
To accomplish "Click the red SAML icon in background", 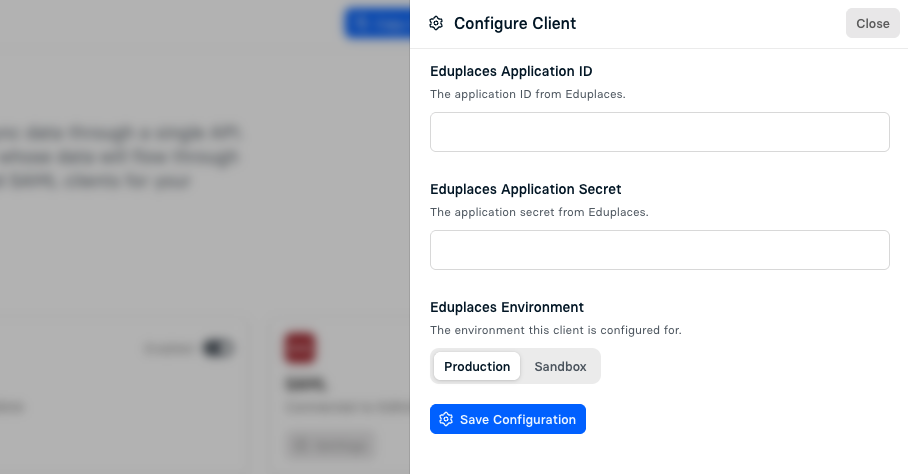I will click(299, 348).
